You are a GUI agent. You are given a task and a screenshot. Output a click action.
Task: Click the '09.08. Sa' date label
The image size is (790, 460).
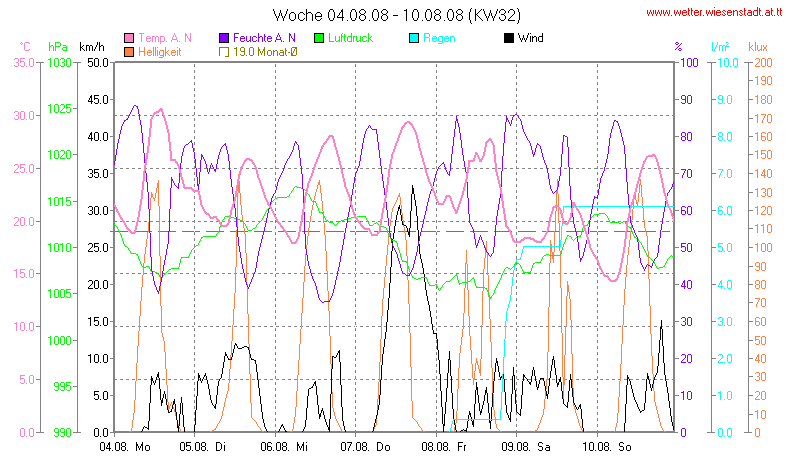coord(526,447)
